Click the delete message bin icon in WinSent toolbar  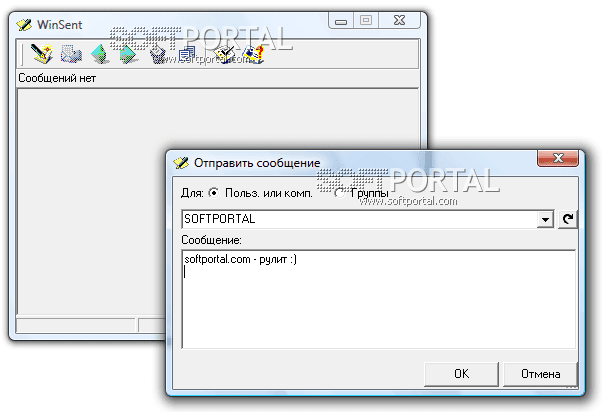coord(157,55)
